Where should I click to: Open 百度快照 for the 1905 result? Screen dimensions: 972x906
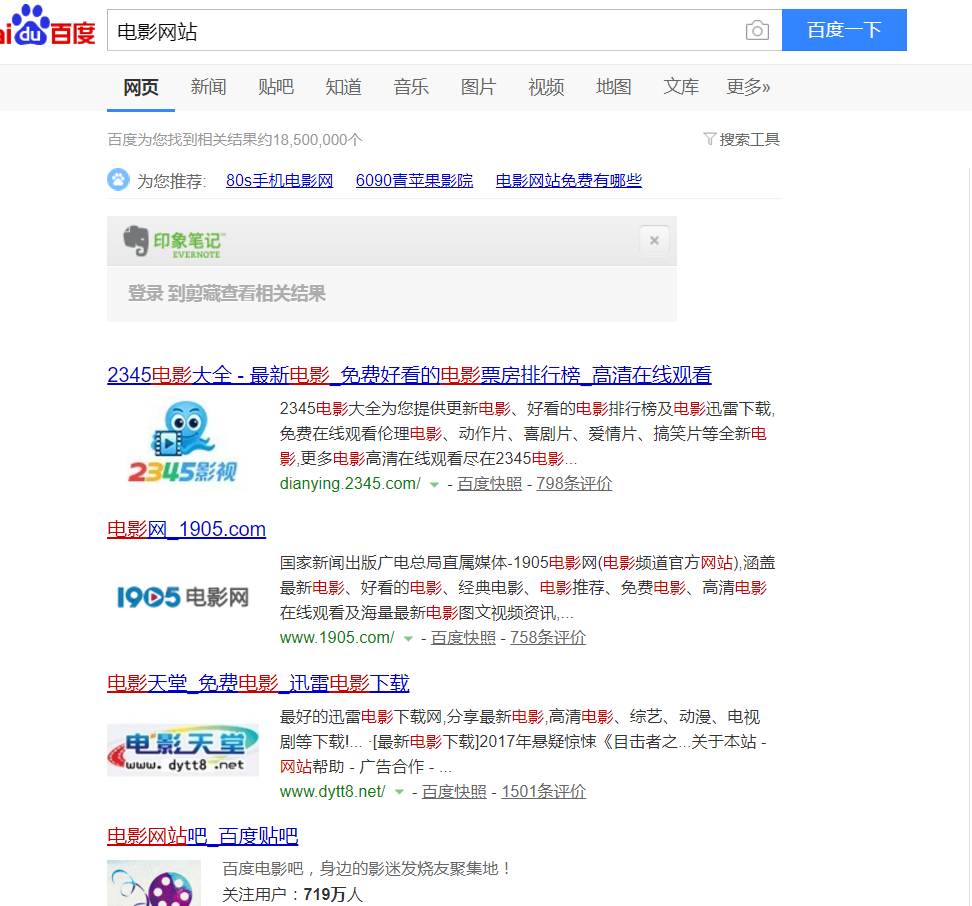(463, 637)
